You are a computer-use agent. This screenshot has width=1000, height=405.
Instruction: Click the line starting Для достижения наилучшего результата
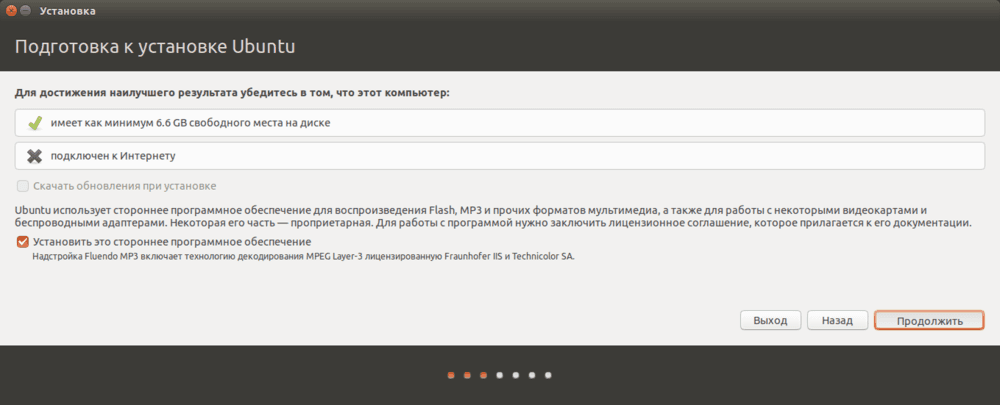pyautogui.click(x=232, y=93)
